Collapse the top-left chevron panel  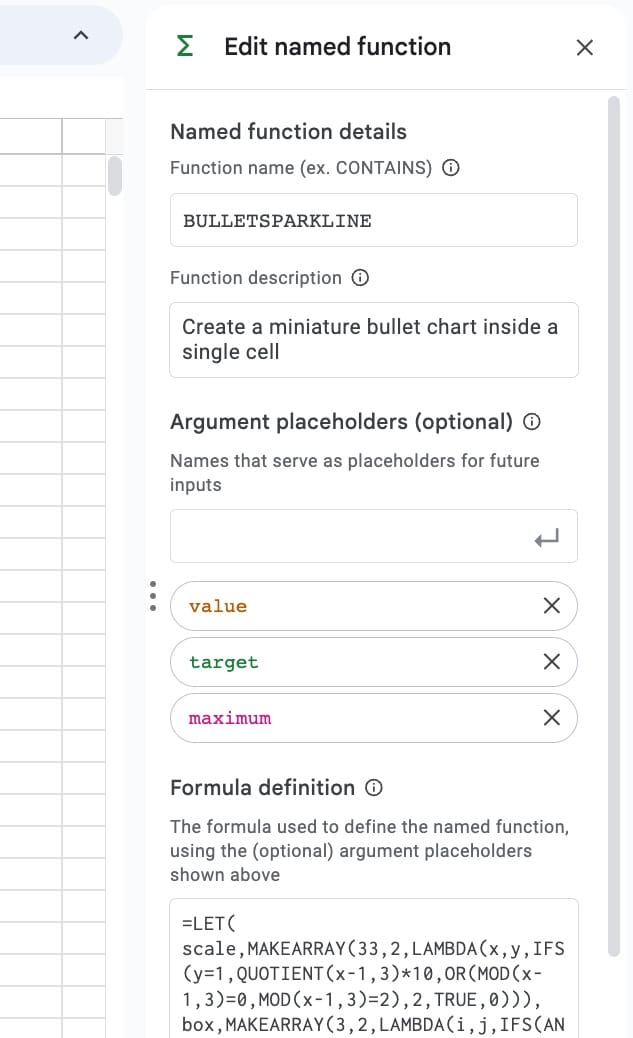(x=80, y=34)
